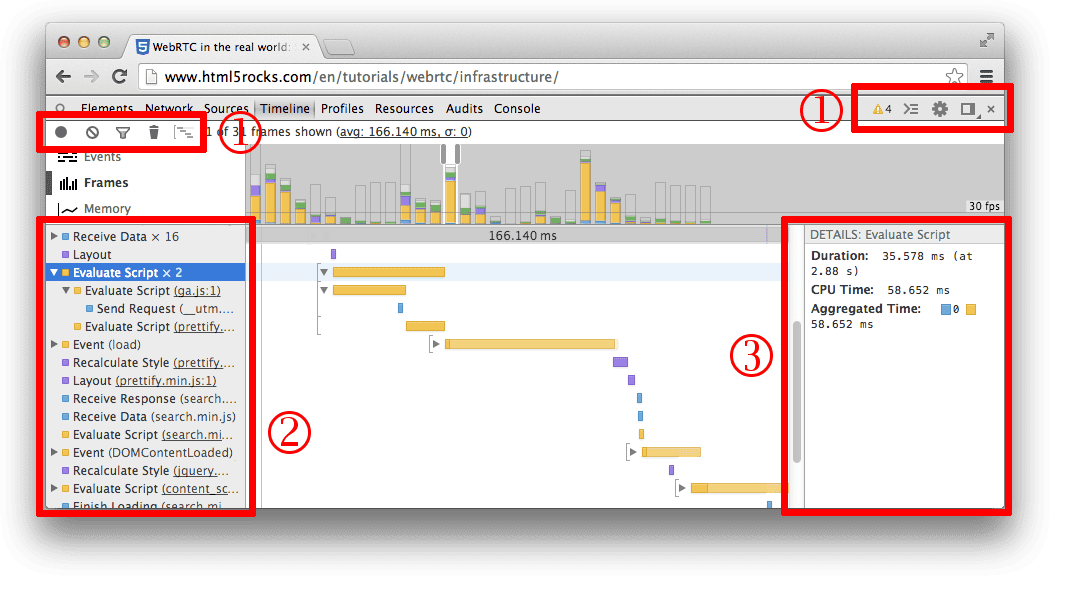
Task: Expand the Event (load) record
Action: [54, 345]
